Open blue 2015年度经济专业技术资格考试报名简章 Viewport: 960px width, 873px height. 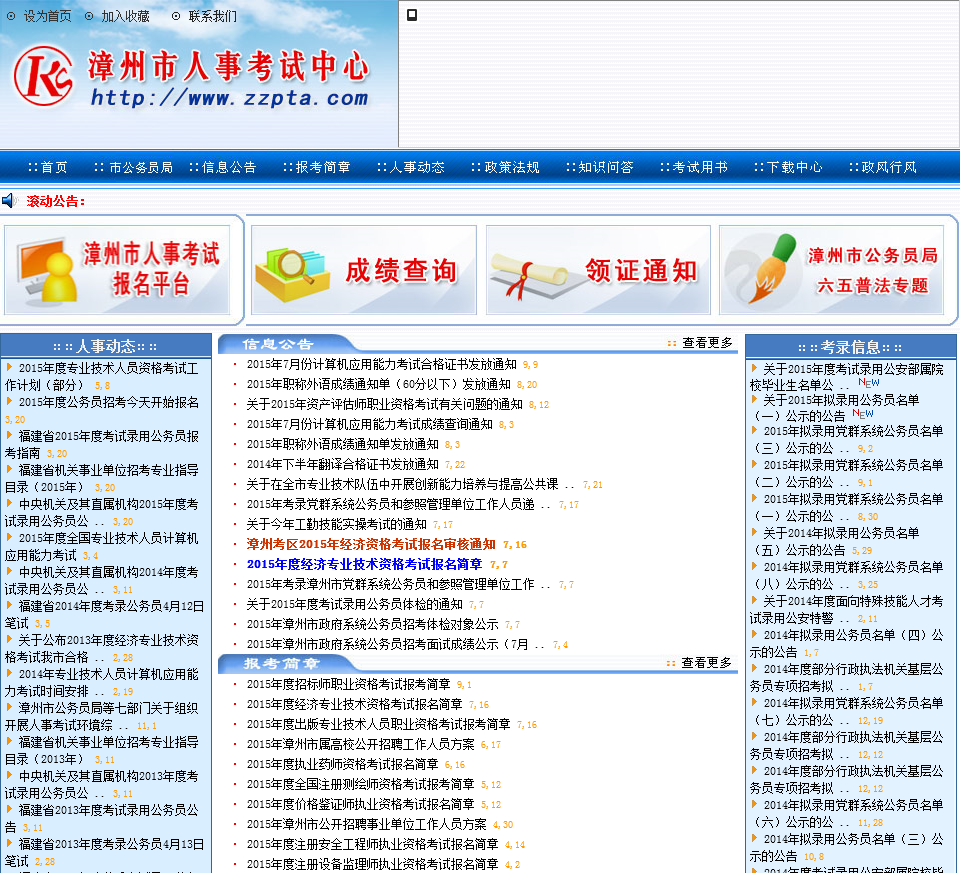[x=364, y=564]
